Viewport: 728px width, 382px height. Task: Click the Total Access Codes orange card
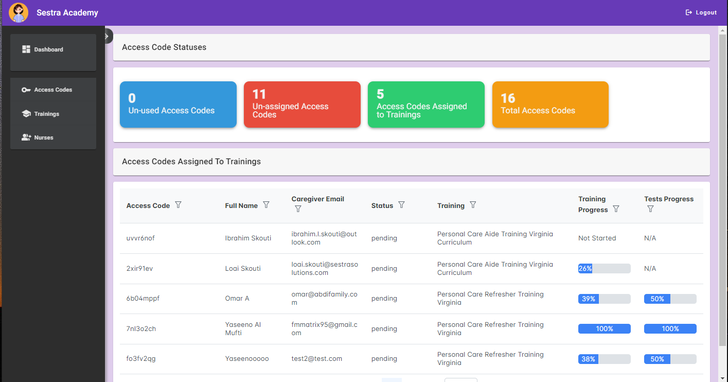point(550,104)
